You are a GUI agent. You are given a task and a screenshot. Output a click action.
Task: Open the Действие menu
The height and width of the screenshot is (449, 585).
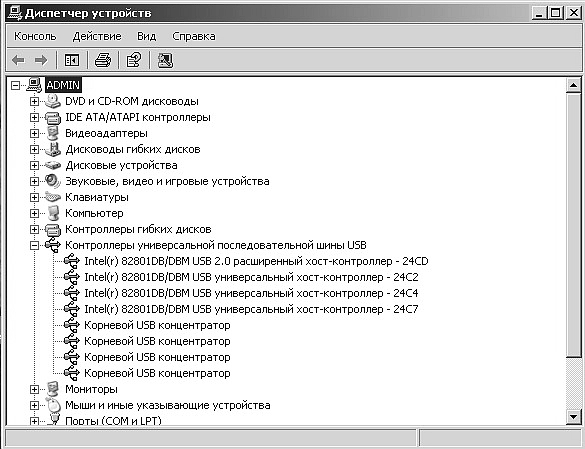pyautogui.click(x=97, y=36)
